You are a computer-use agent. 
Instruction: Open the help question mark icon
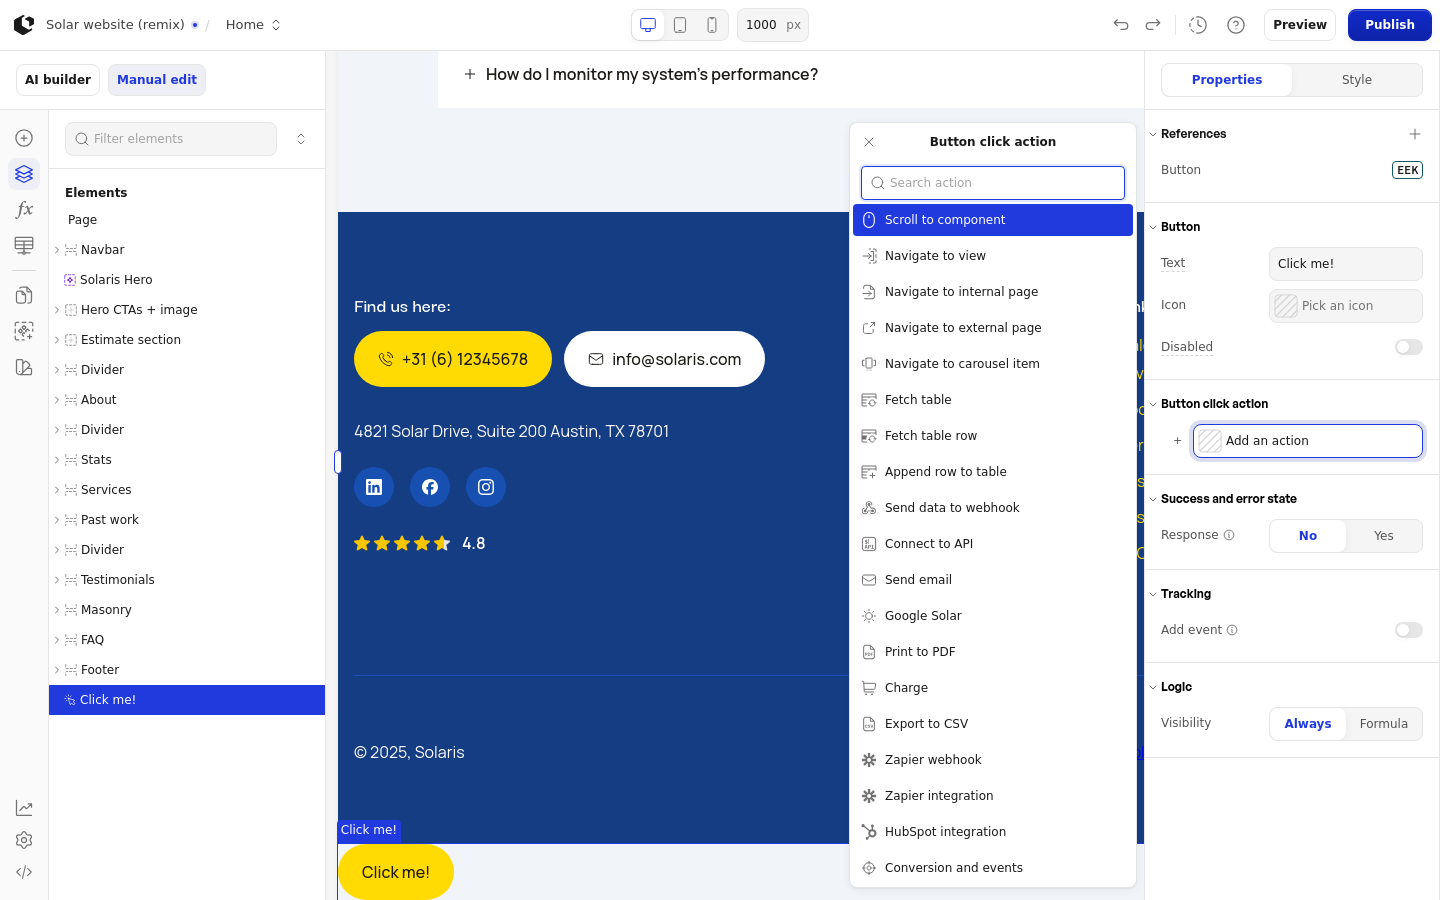(x=1236, y=25)
